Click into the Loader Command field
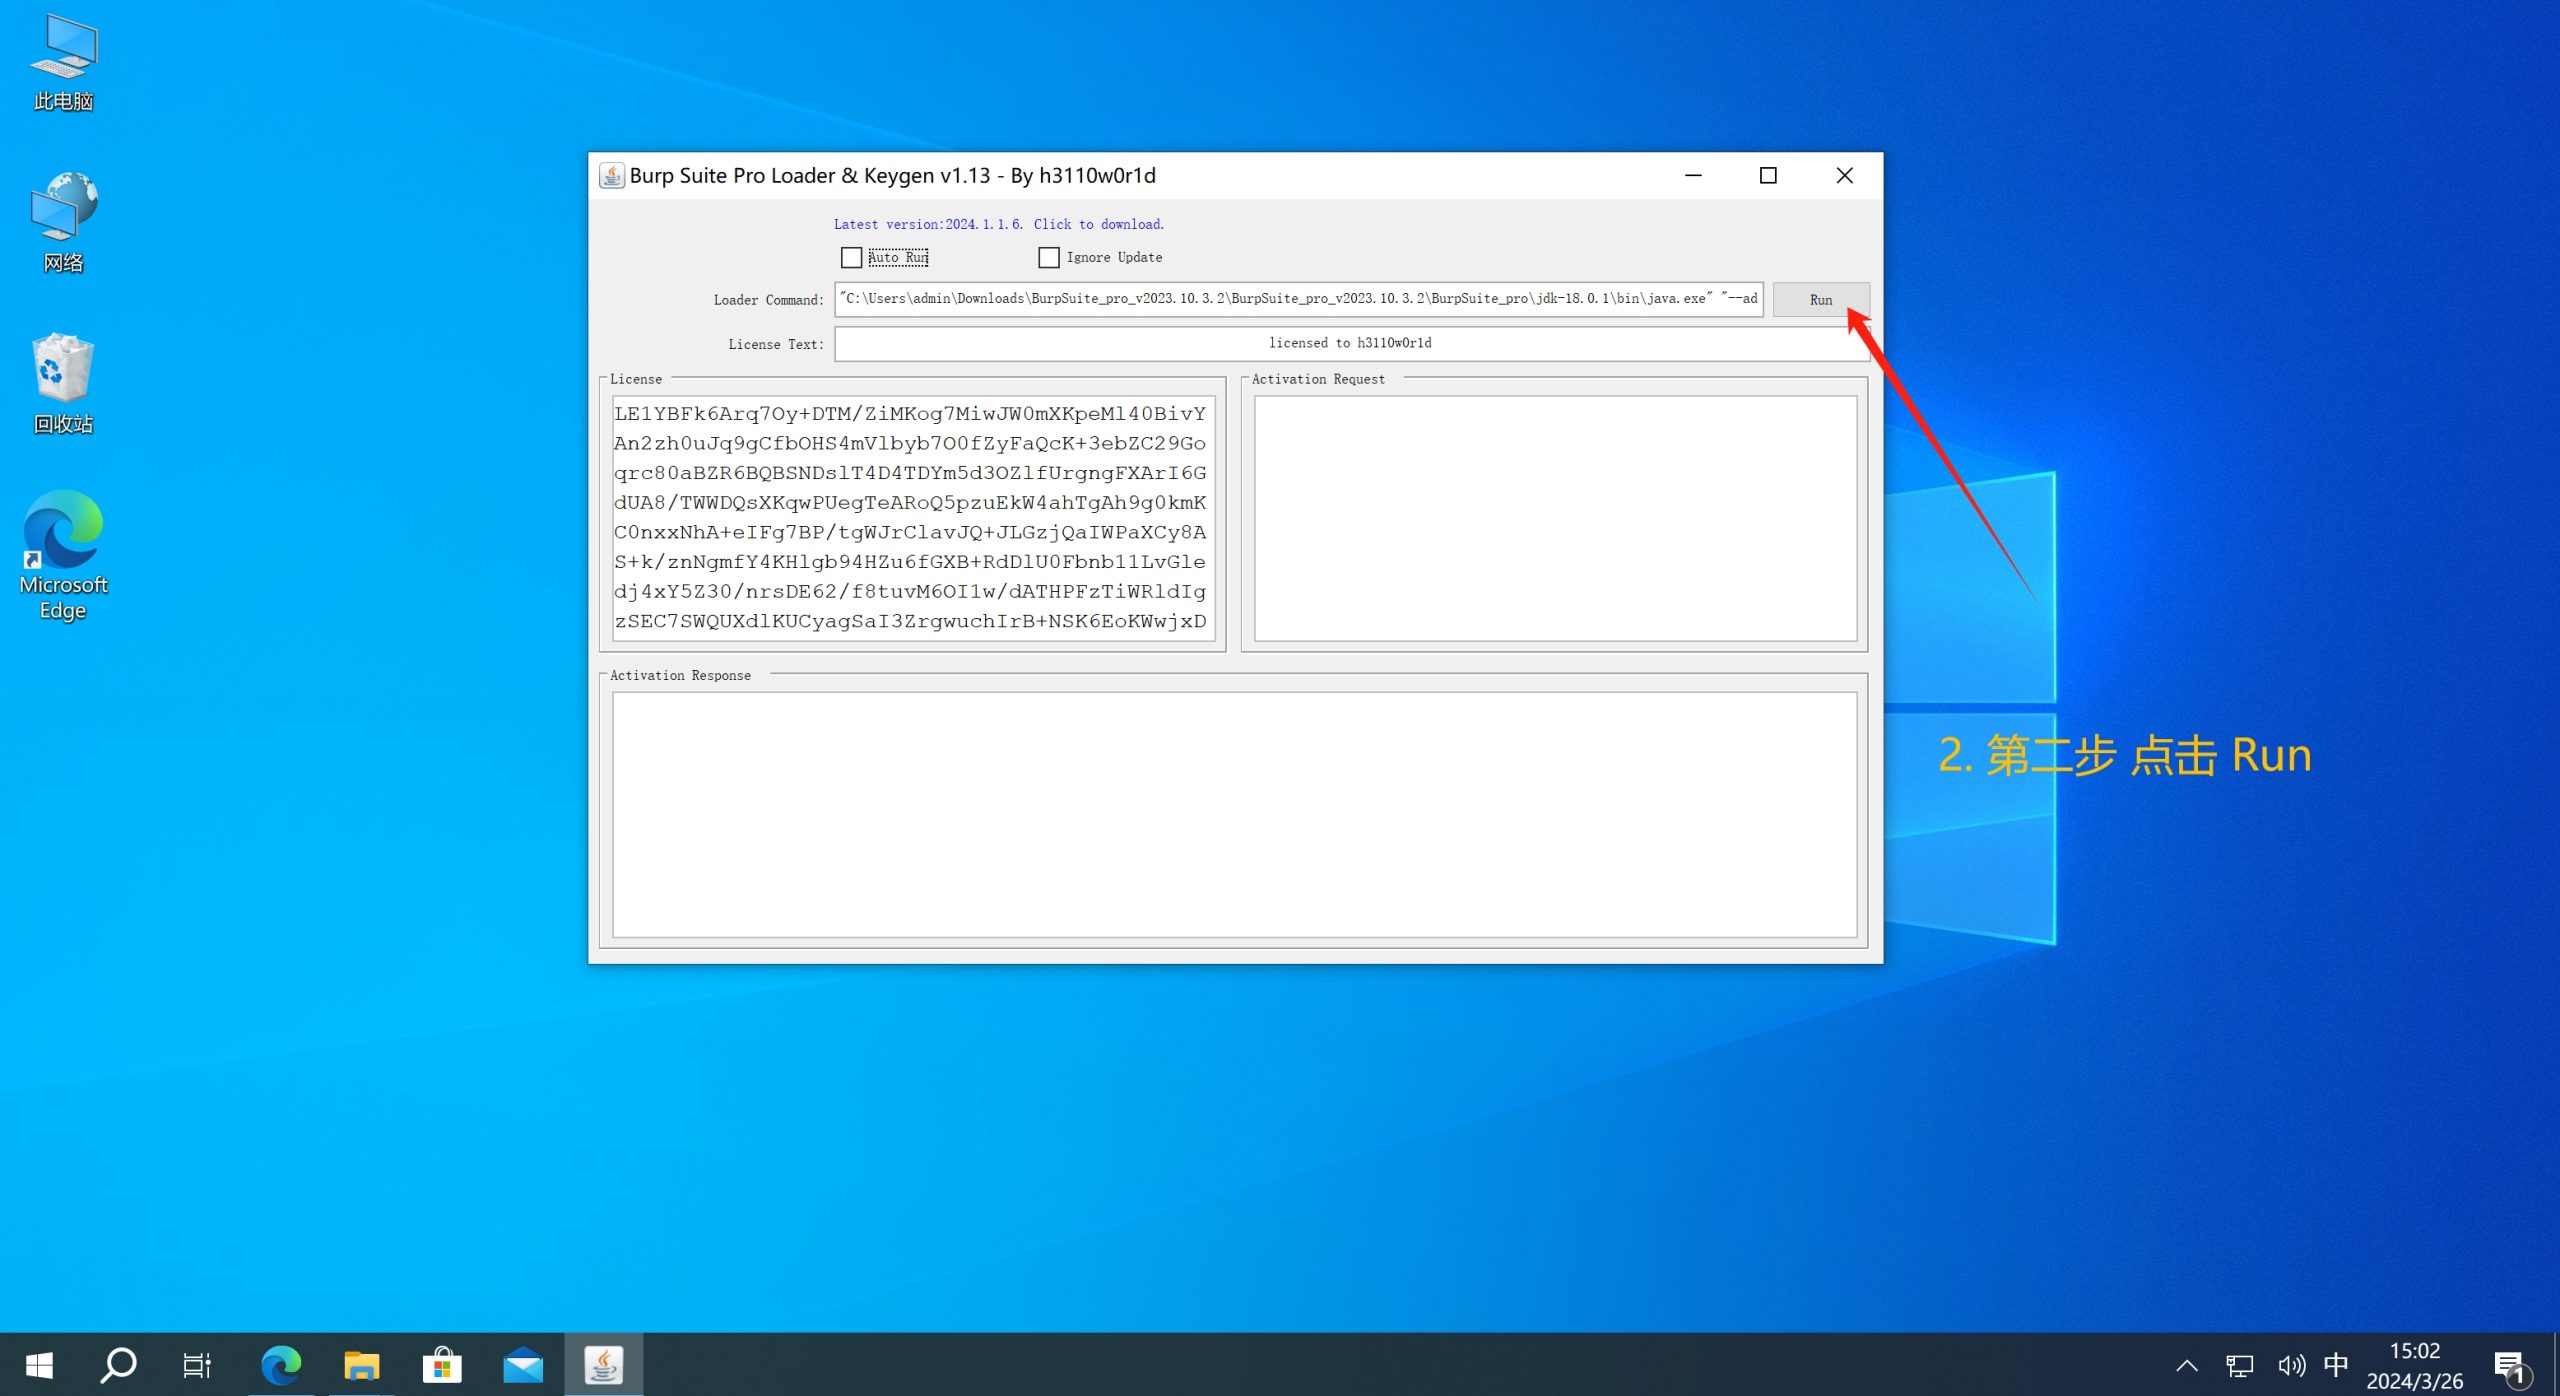This screenshot has width=2560, height=1396. 1299,299
